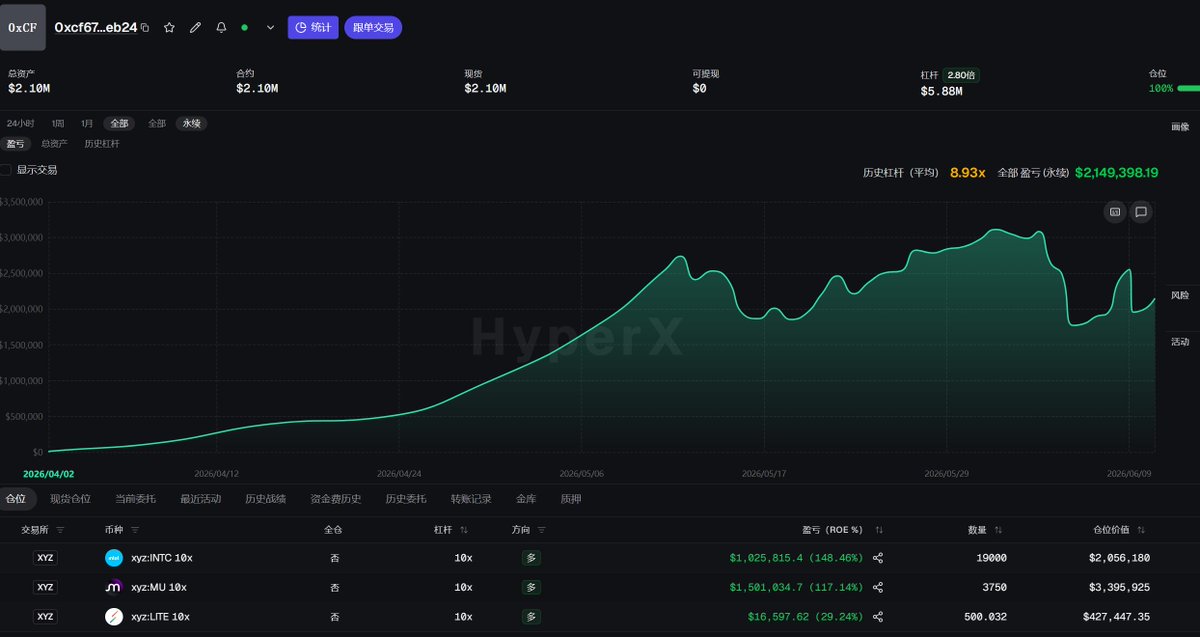Click the Micron logo in MU row
Viewport: 1200px width, 637px height.
coord(114,587)
